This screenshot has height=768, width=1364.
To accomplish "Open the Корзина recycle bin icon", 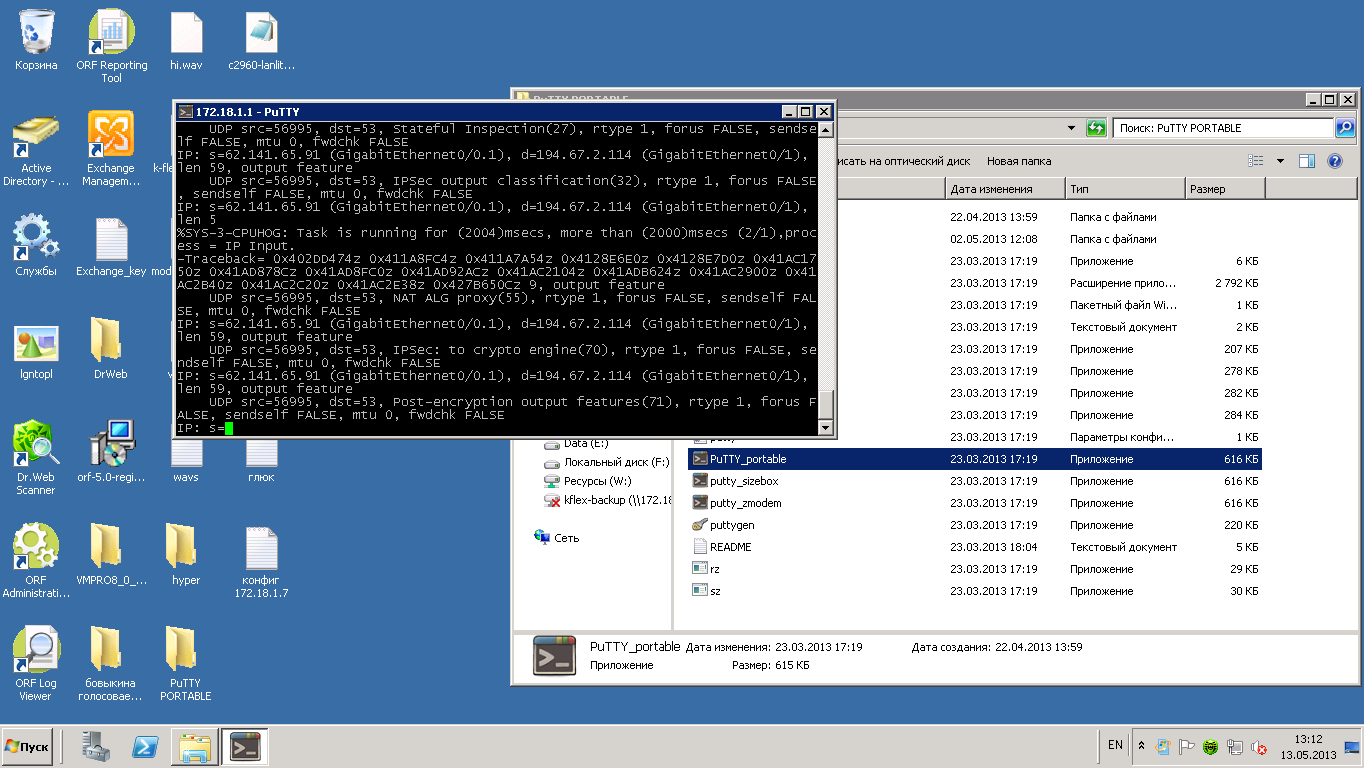I will point(36,41).
